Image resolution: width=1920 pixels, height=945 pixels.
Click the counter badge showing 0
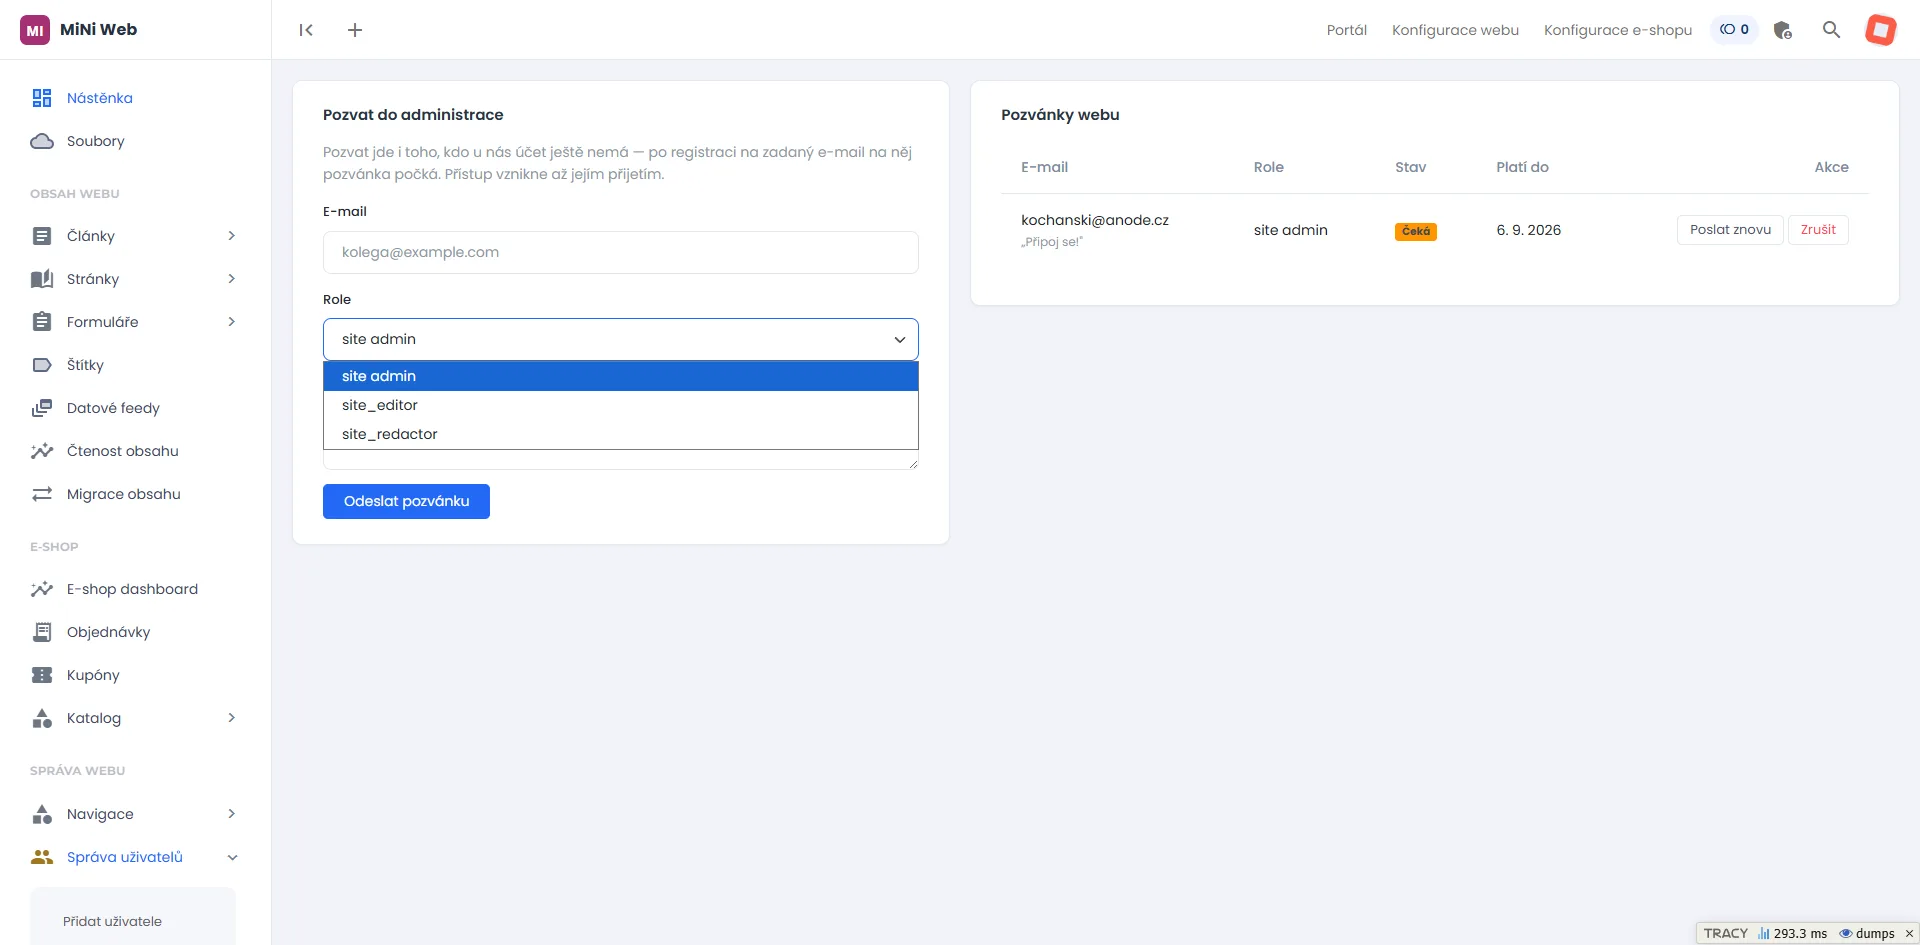tap(1734, 30)
